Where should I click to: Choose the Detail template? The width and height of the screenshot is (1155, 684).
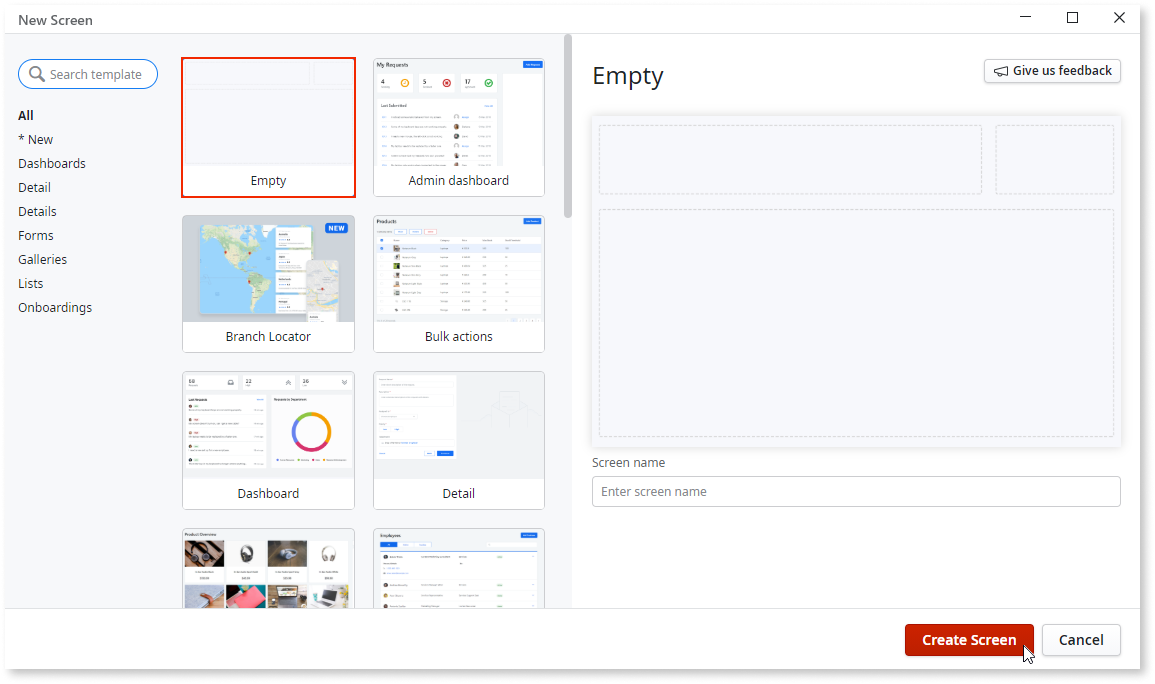click(458, 440)
